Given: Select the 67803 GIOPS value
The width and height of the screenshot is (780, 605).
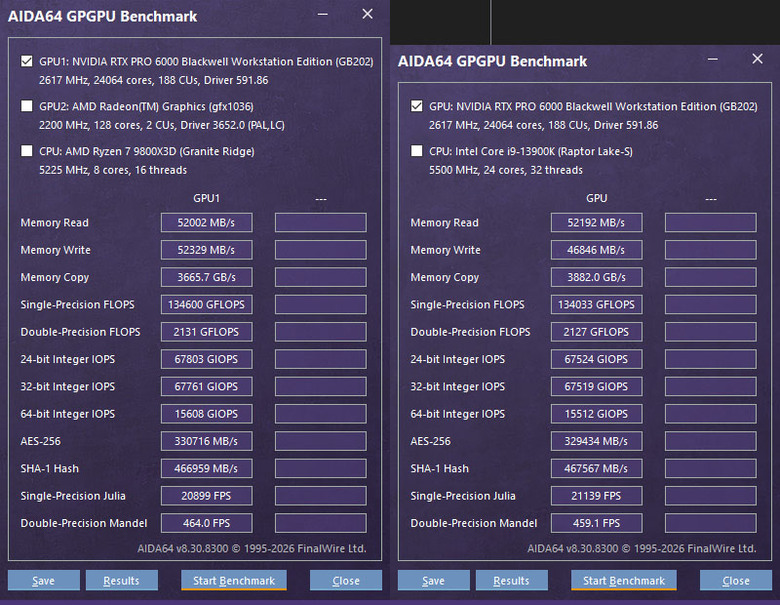Looking at the screenshot, I should point(206,359).
